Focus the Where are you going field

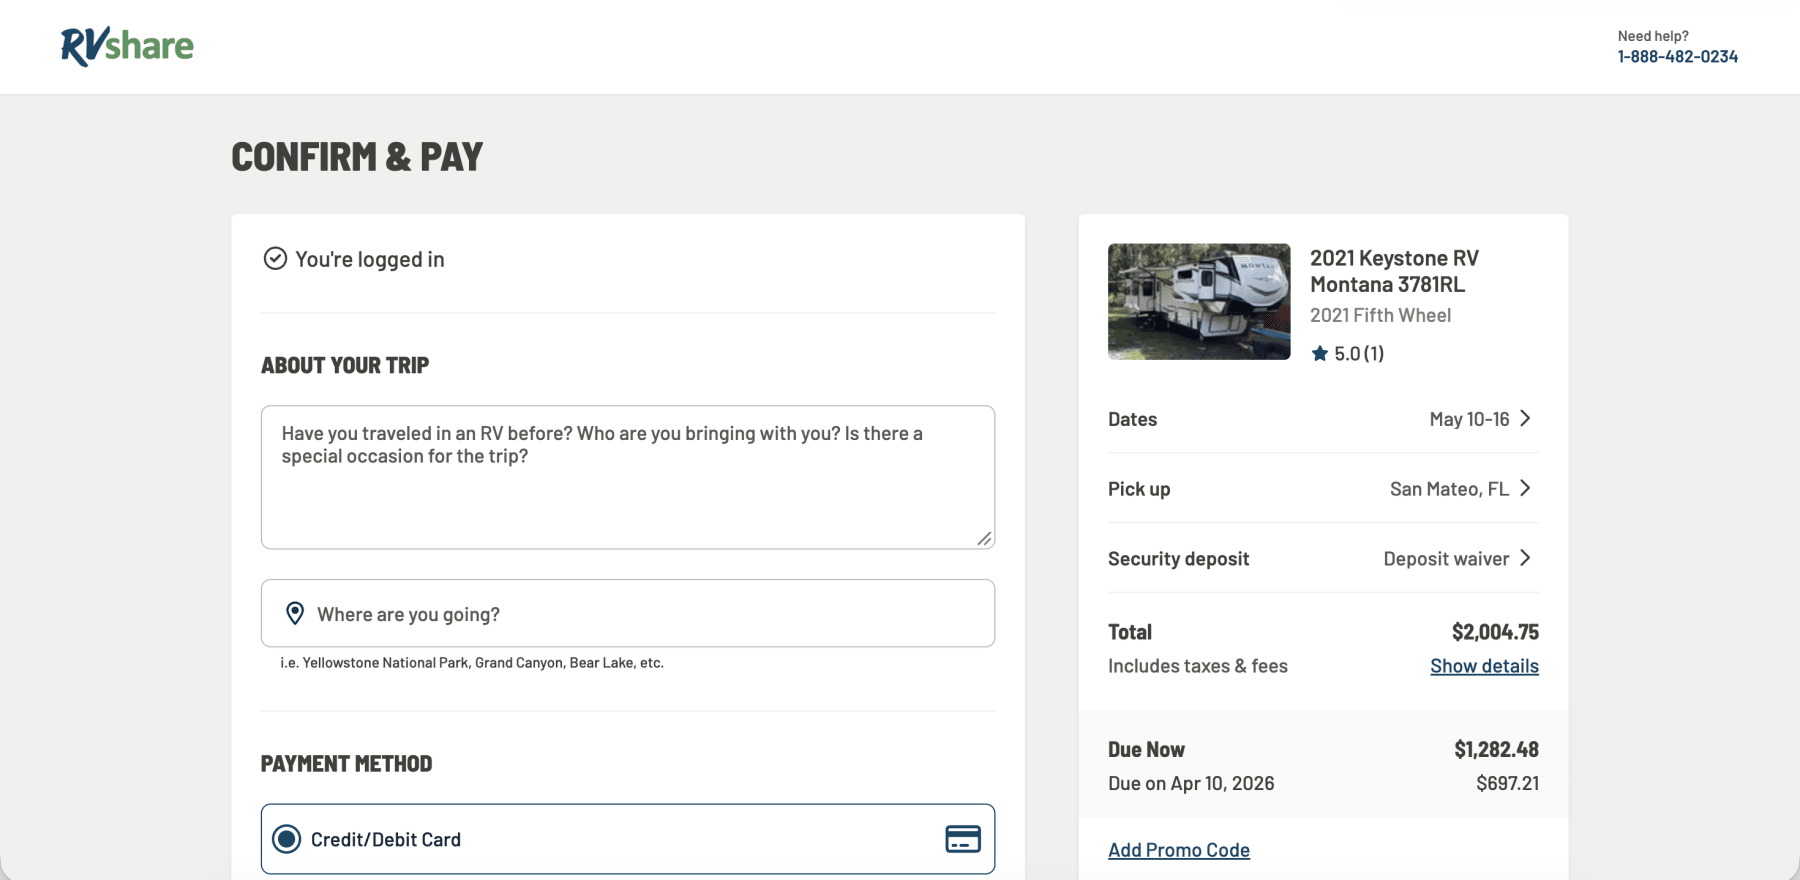point(640,614)
